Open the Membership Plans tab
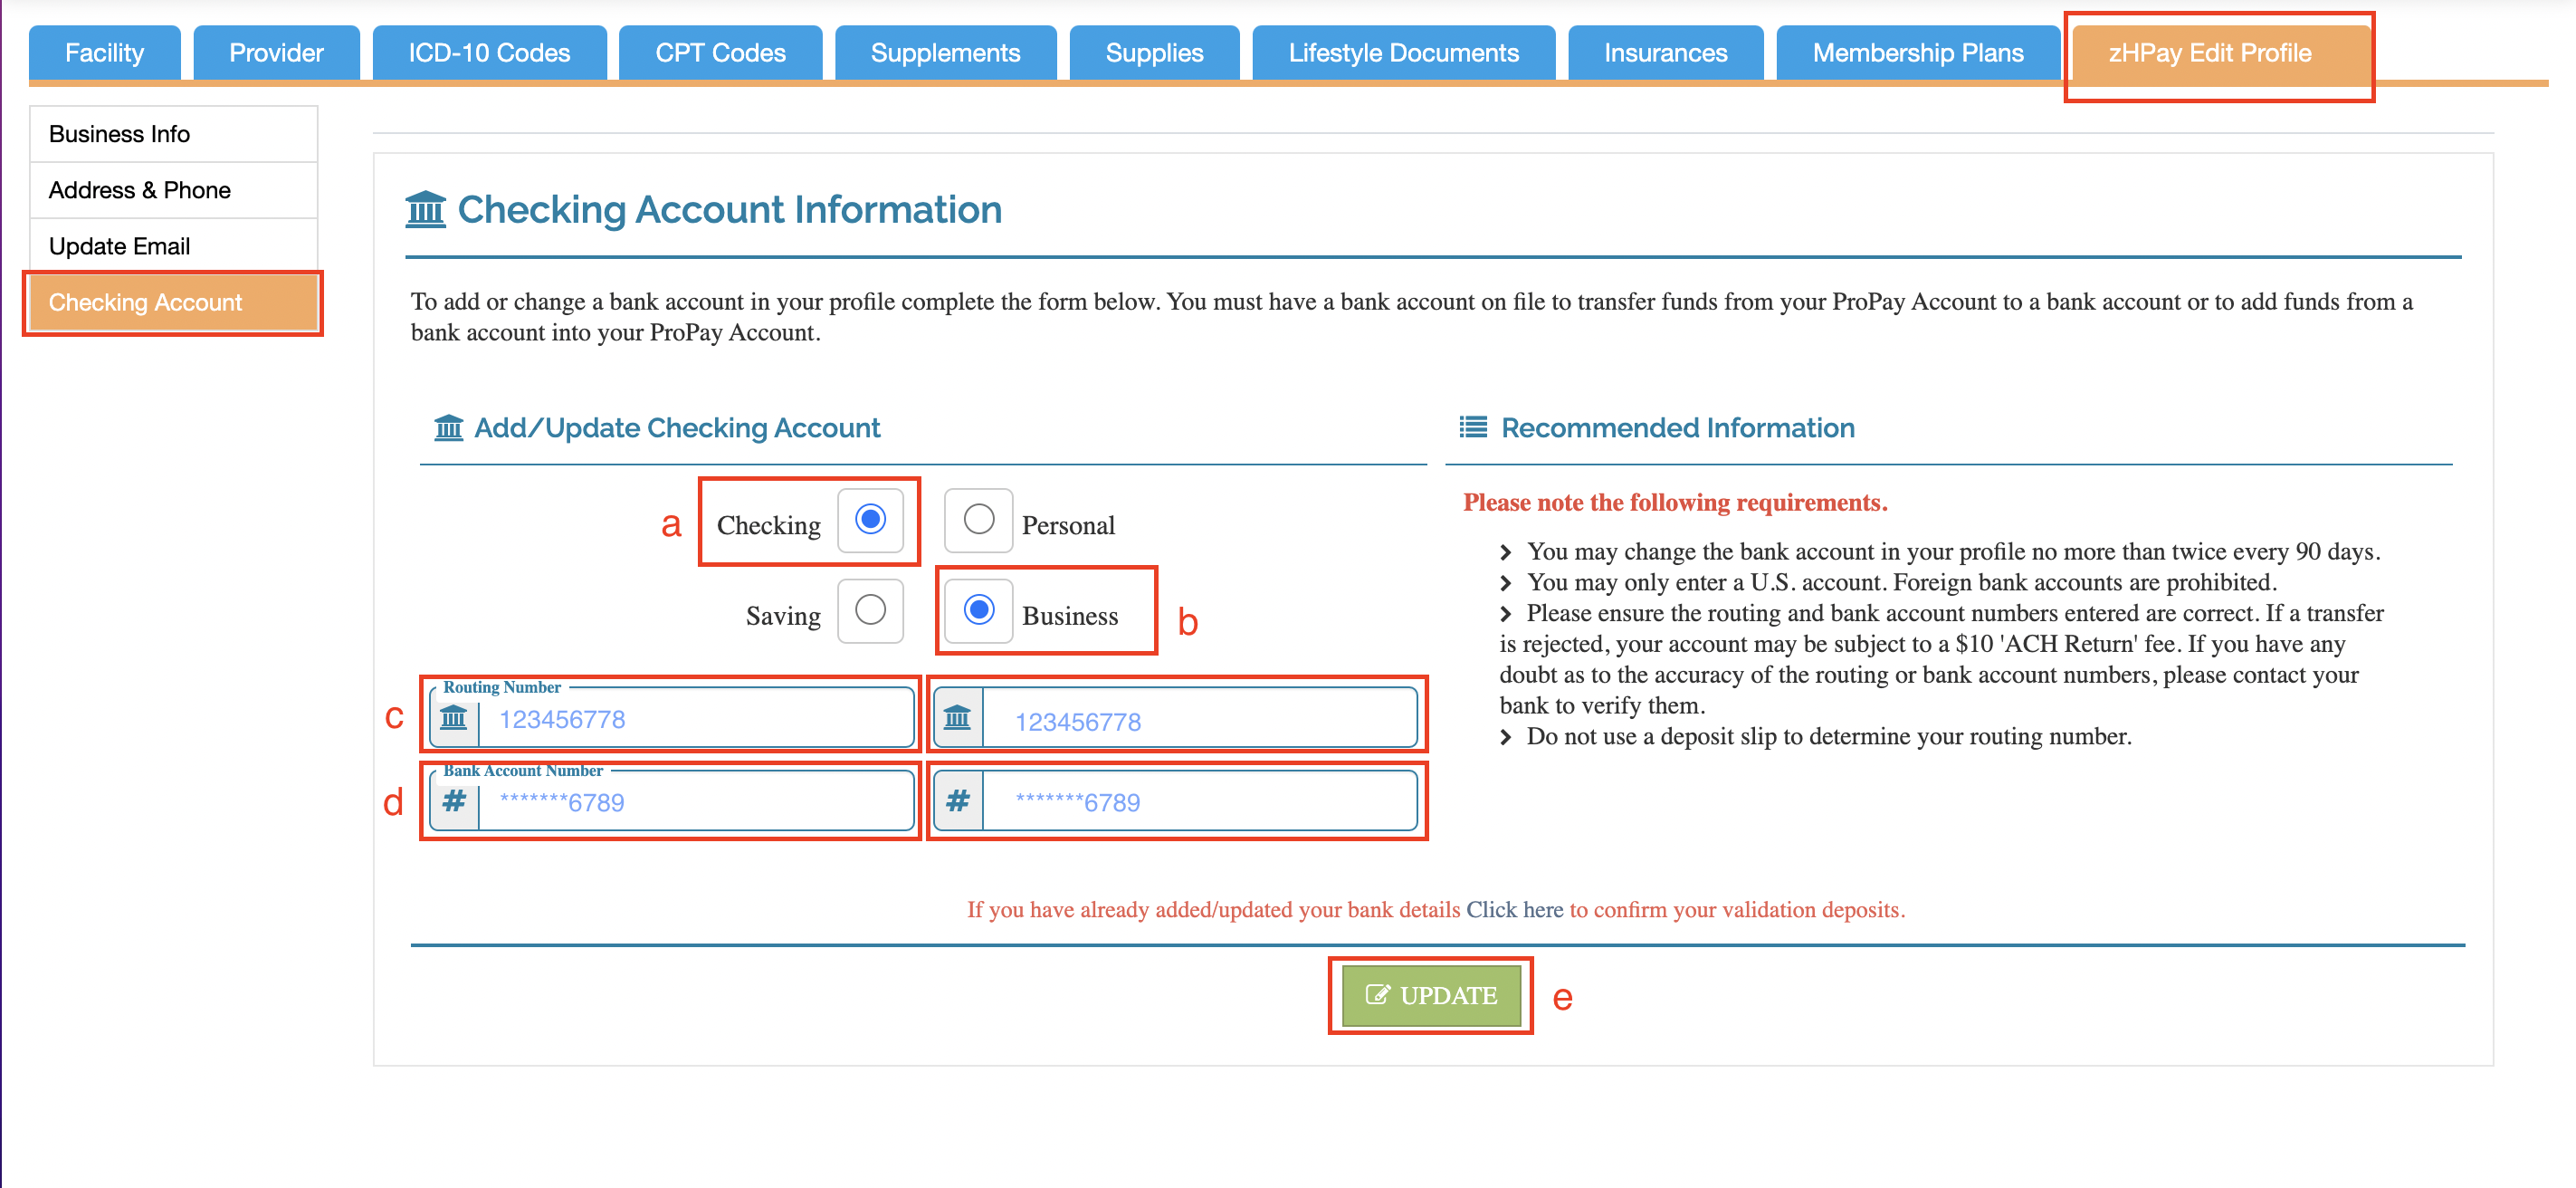The width and height of the screenshot is (2576, 1188). [x=1917, y=53]
